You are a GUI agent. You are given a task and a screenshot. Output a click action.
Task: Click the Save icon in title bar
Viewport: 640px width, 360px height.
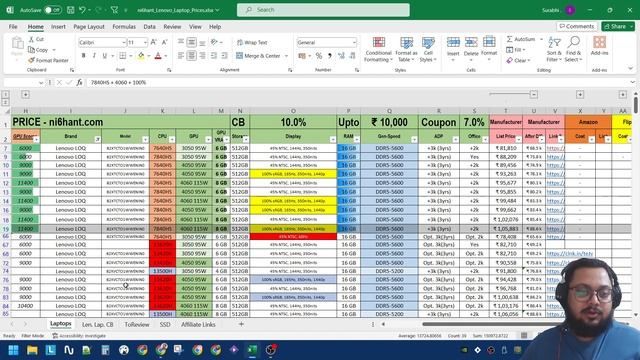[x=71, y=10]
